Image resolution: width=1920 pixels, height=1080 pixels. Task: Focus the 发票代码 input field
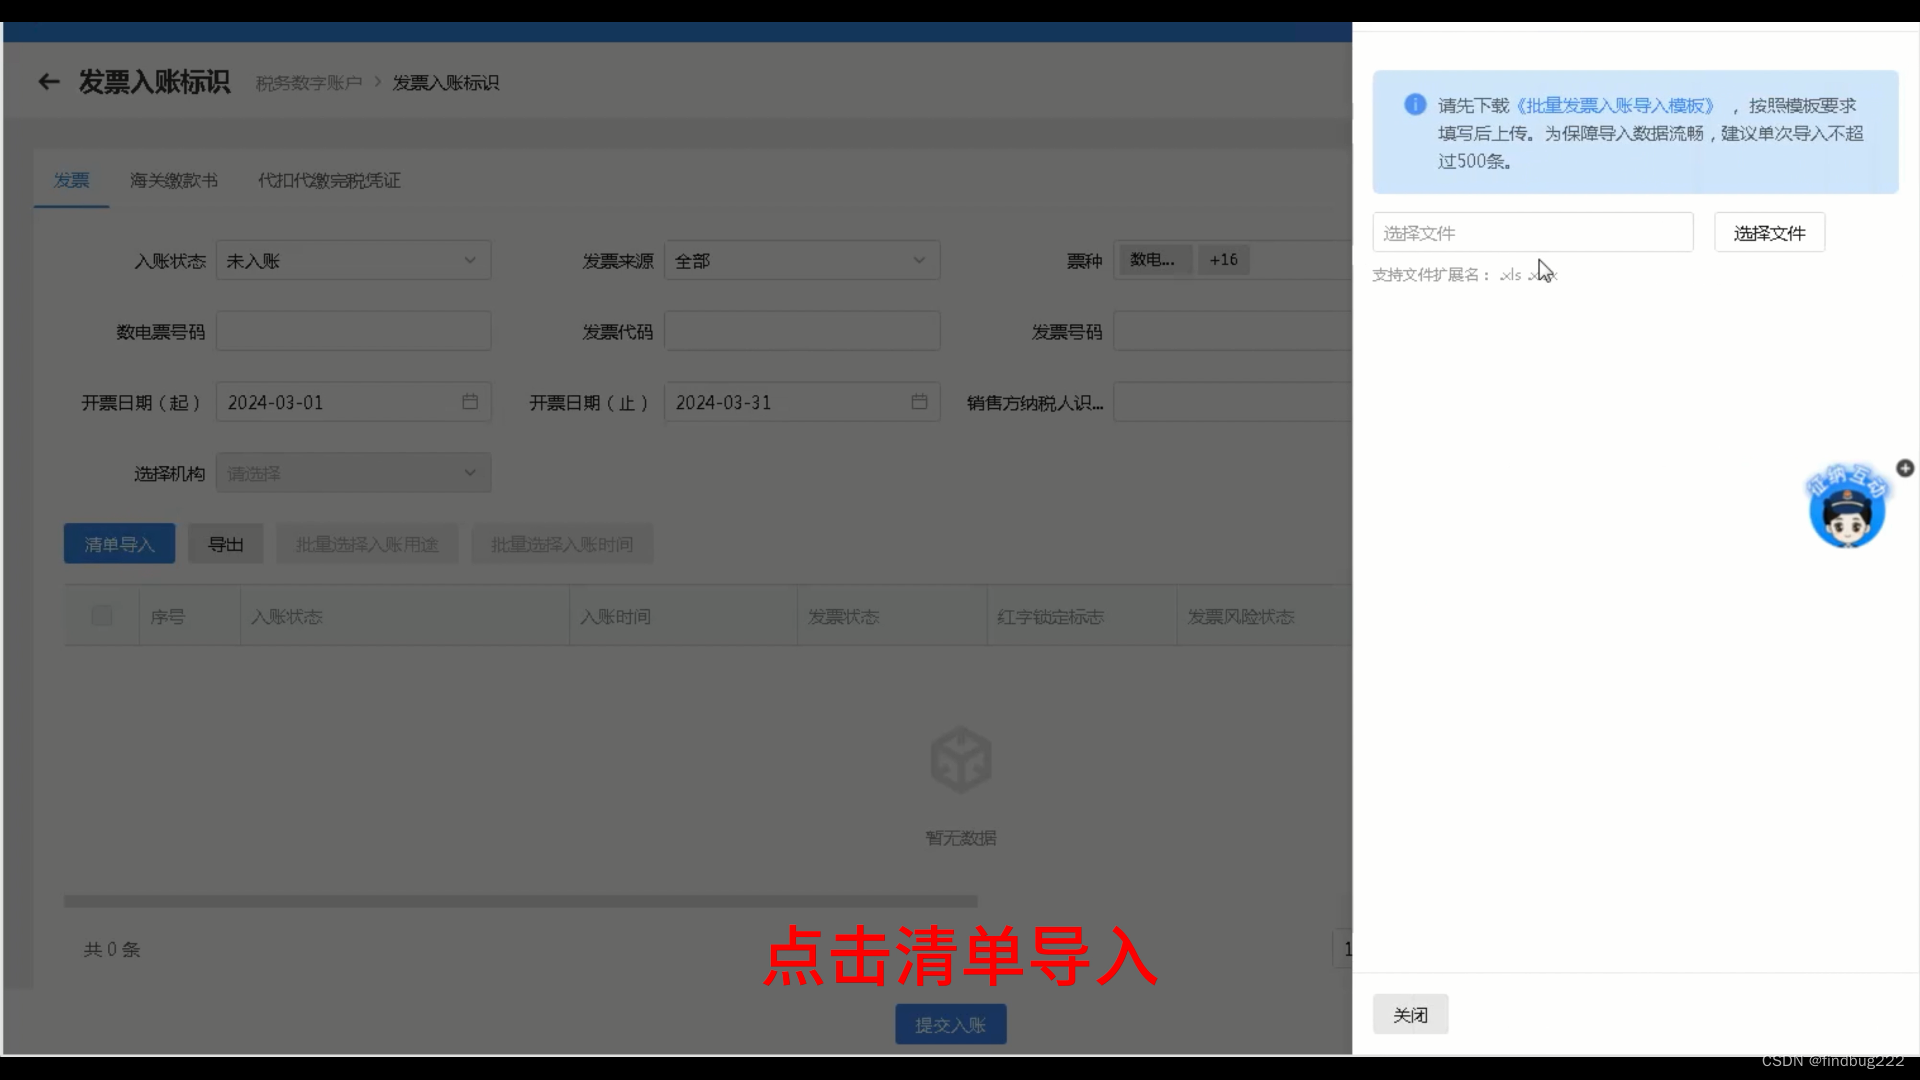click(x=802, y=331)
